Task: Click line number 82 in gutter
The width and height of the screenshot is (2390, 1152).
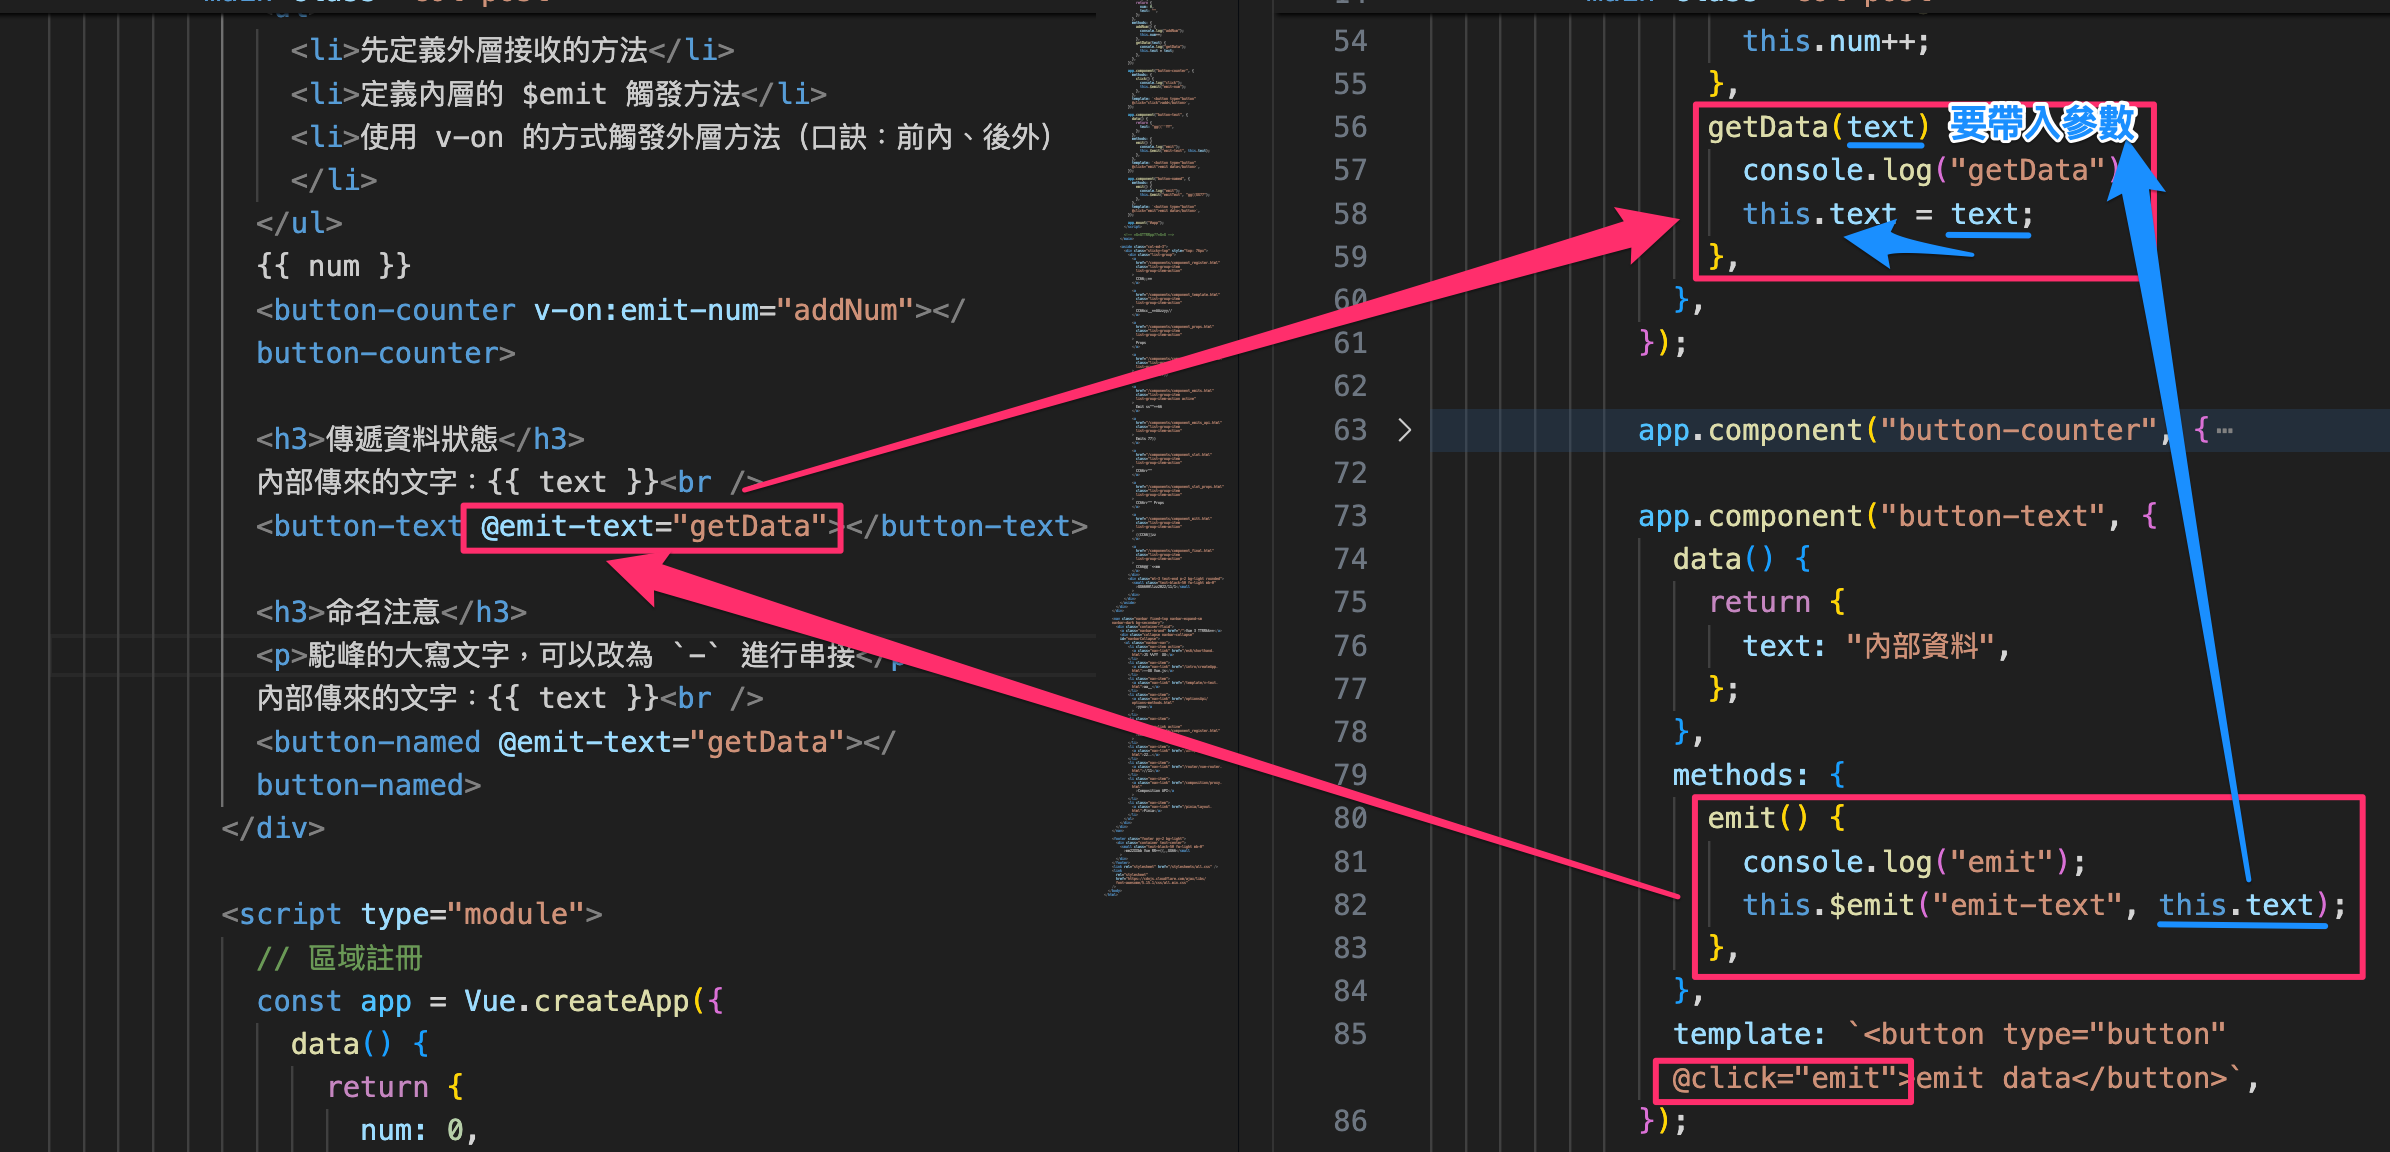Action: [x=1349, y=905]
